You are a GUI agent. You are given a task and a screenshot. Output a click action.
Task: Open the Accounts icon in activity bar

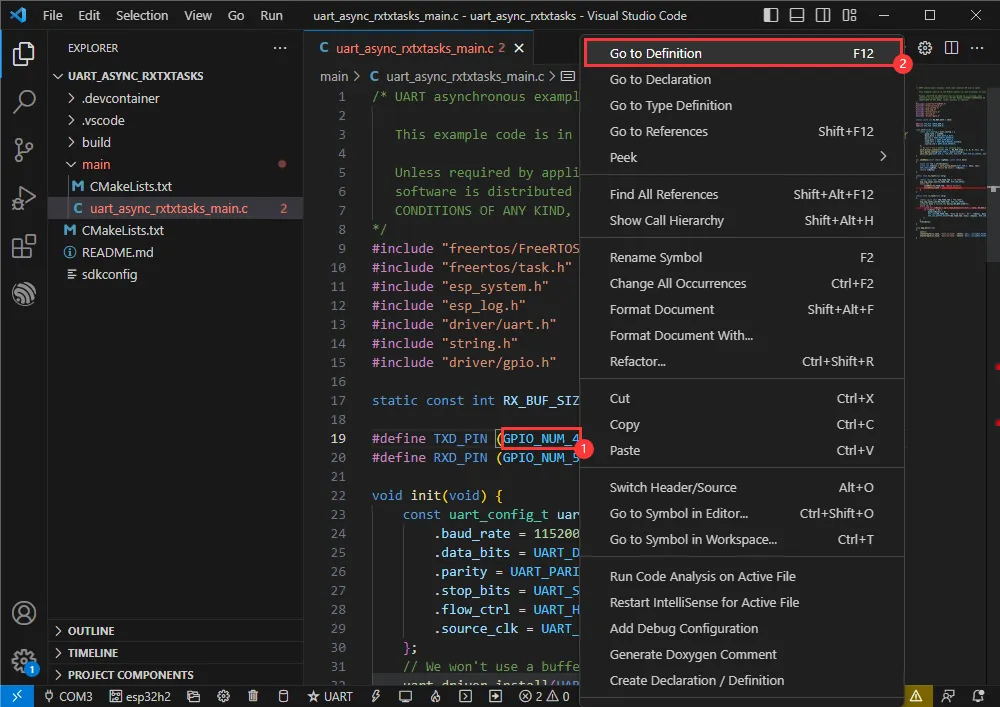coord(24,613)
